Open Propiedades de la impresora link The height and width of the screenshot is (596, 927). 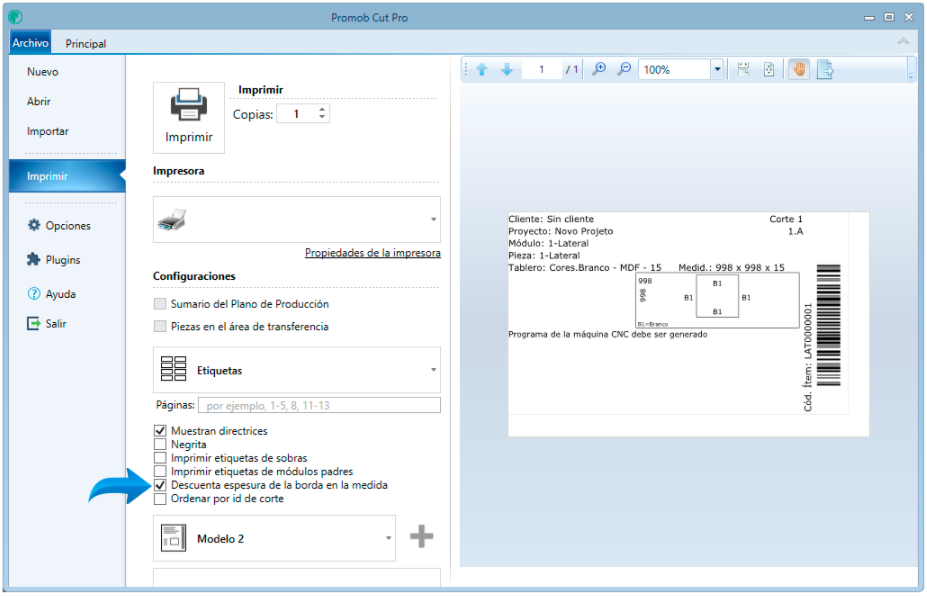pos(372,252)
